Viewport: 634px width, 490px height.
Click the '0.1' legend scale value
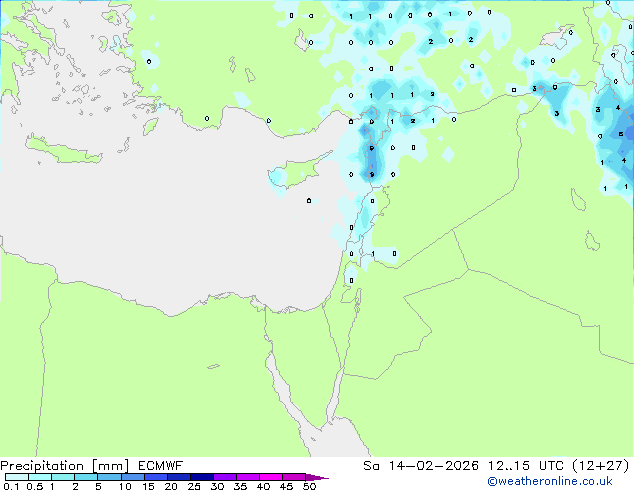[11, 486]
